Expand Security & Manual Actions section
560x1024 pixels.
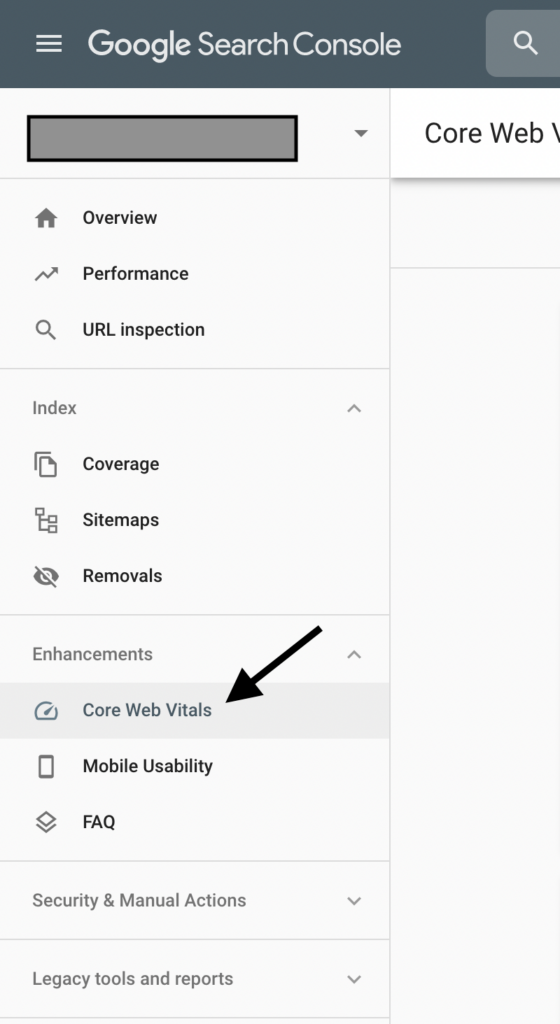(x=354, y=901)
